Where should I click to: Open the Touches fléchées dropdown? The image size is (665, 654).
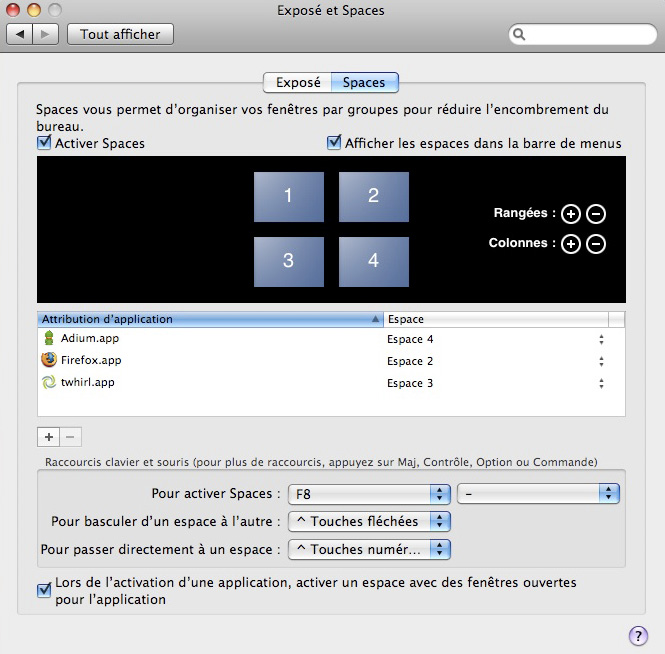click(x=368, y=521)
